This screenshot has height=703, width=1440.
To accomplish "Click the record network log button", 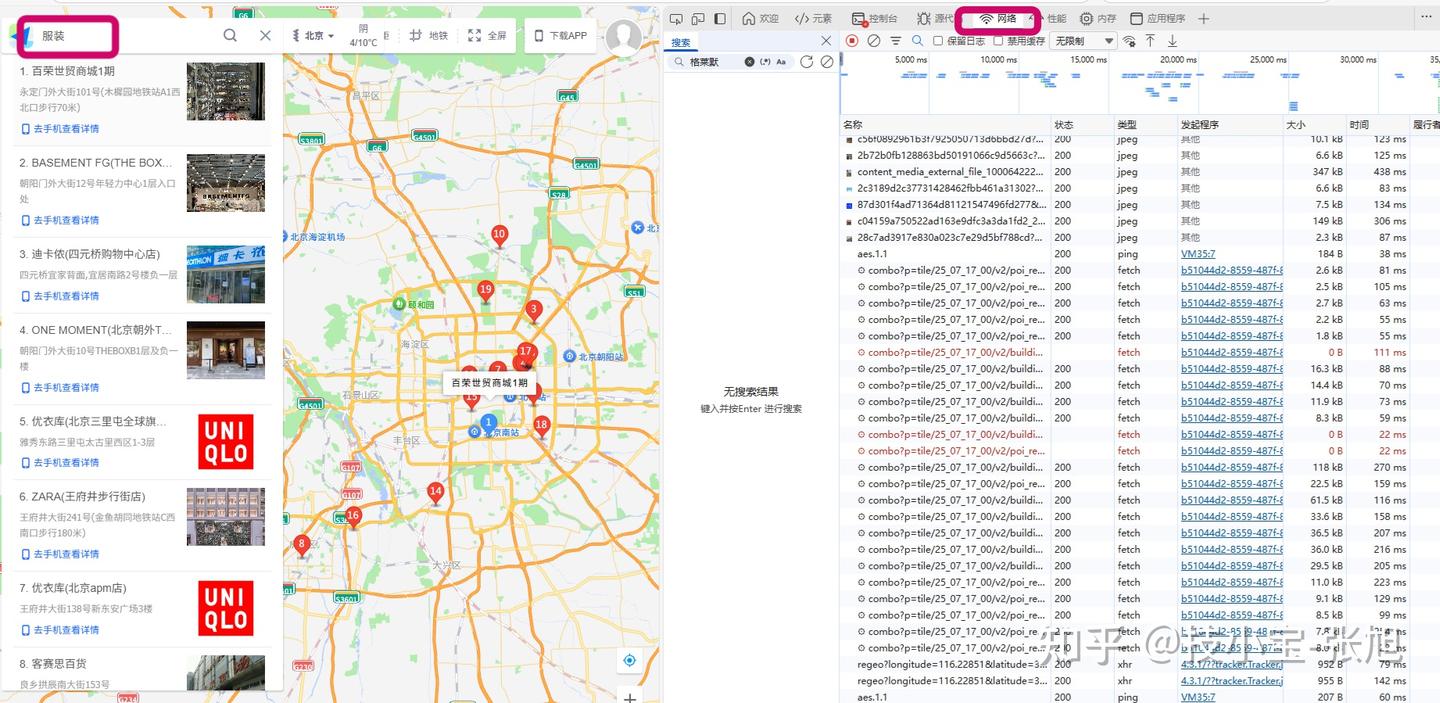I will (x=852, y=41).
